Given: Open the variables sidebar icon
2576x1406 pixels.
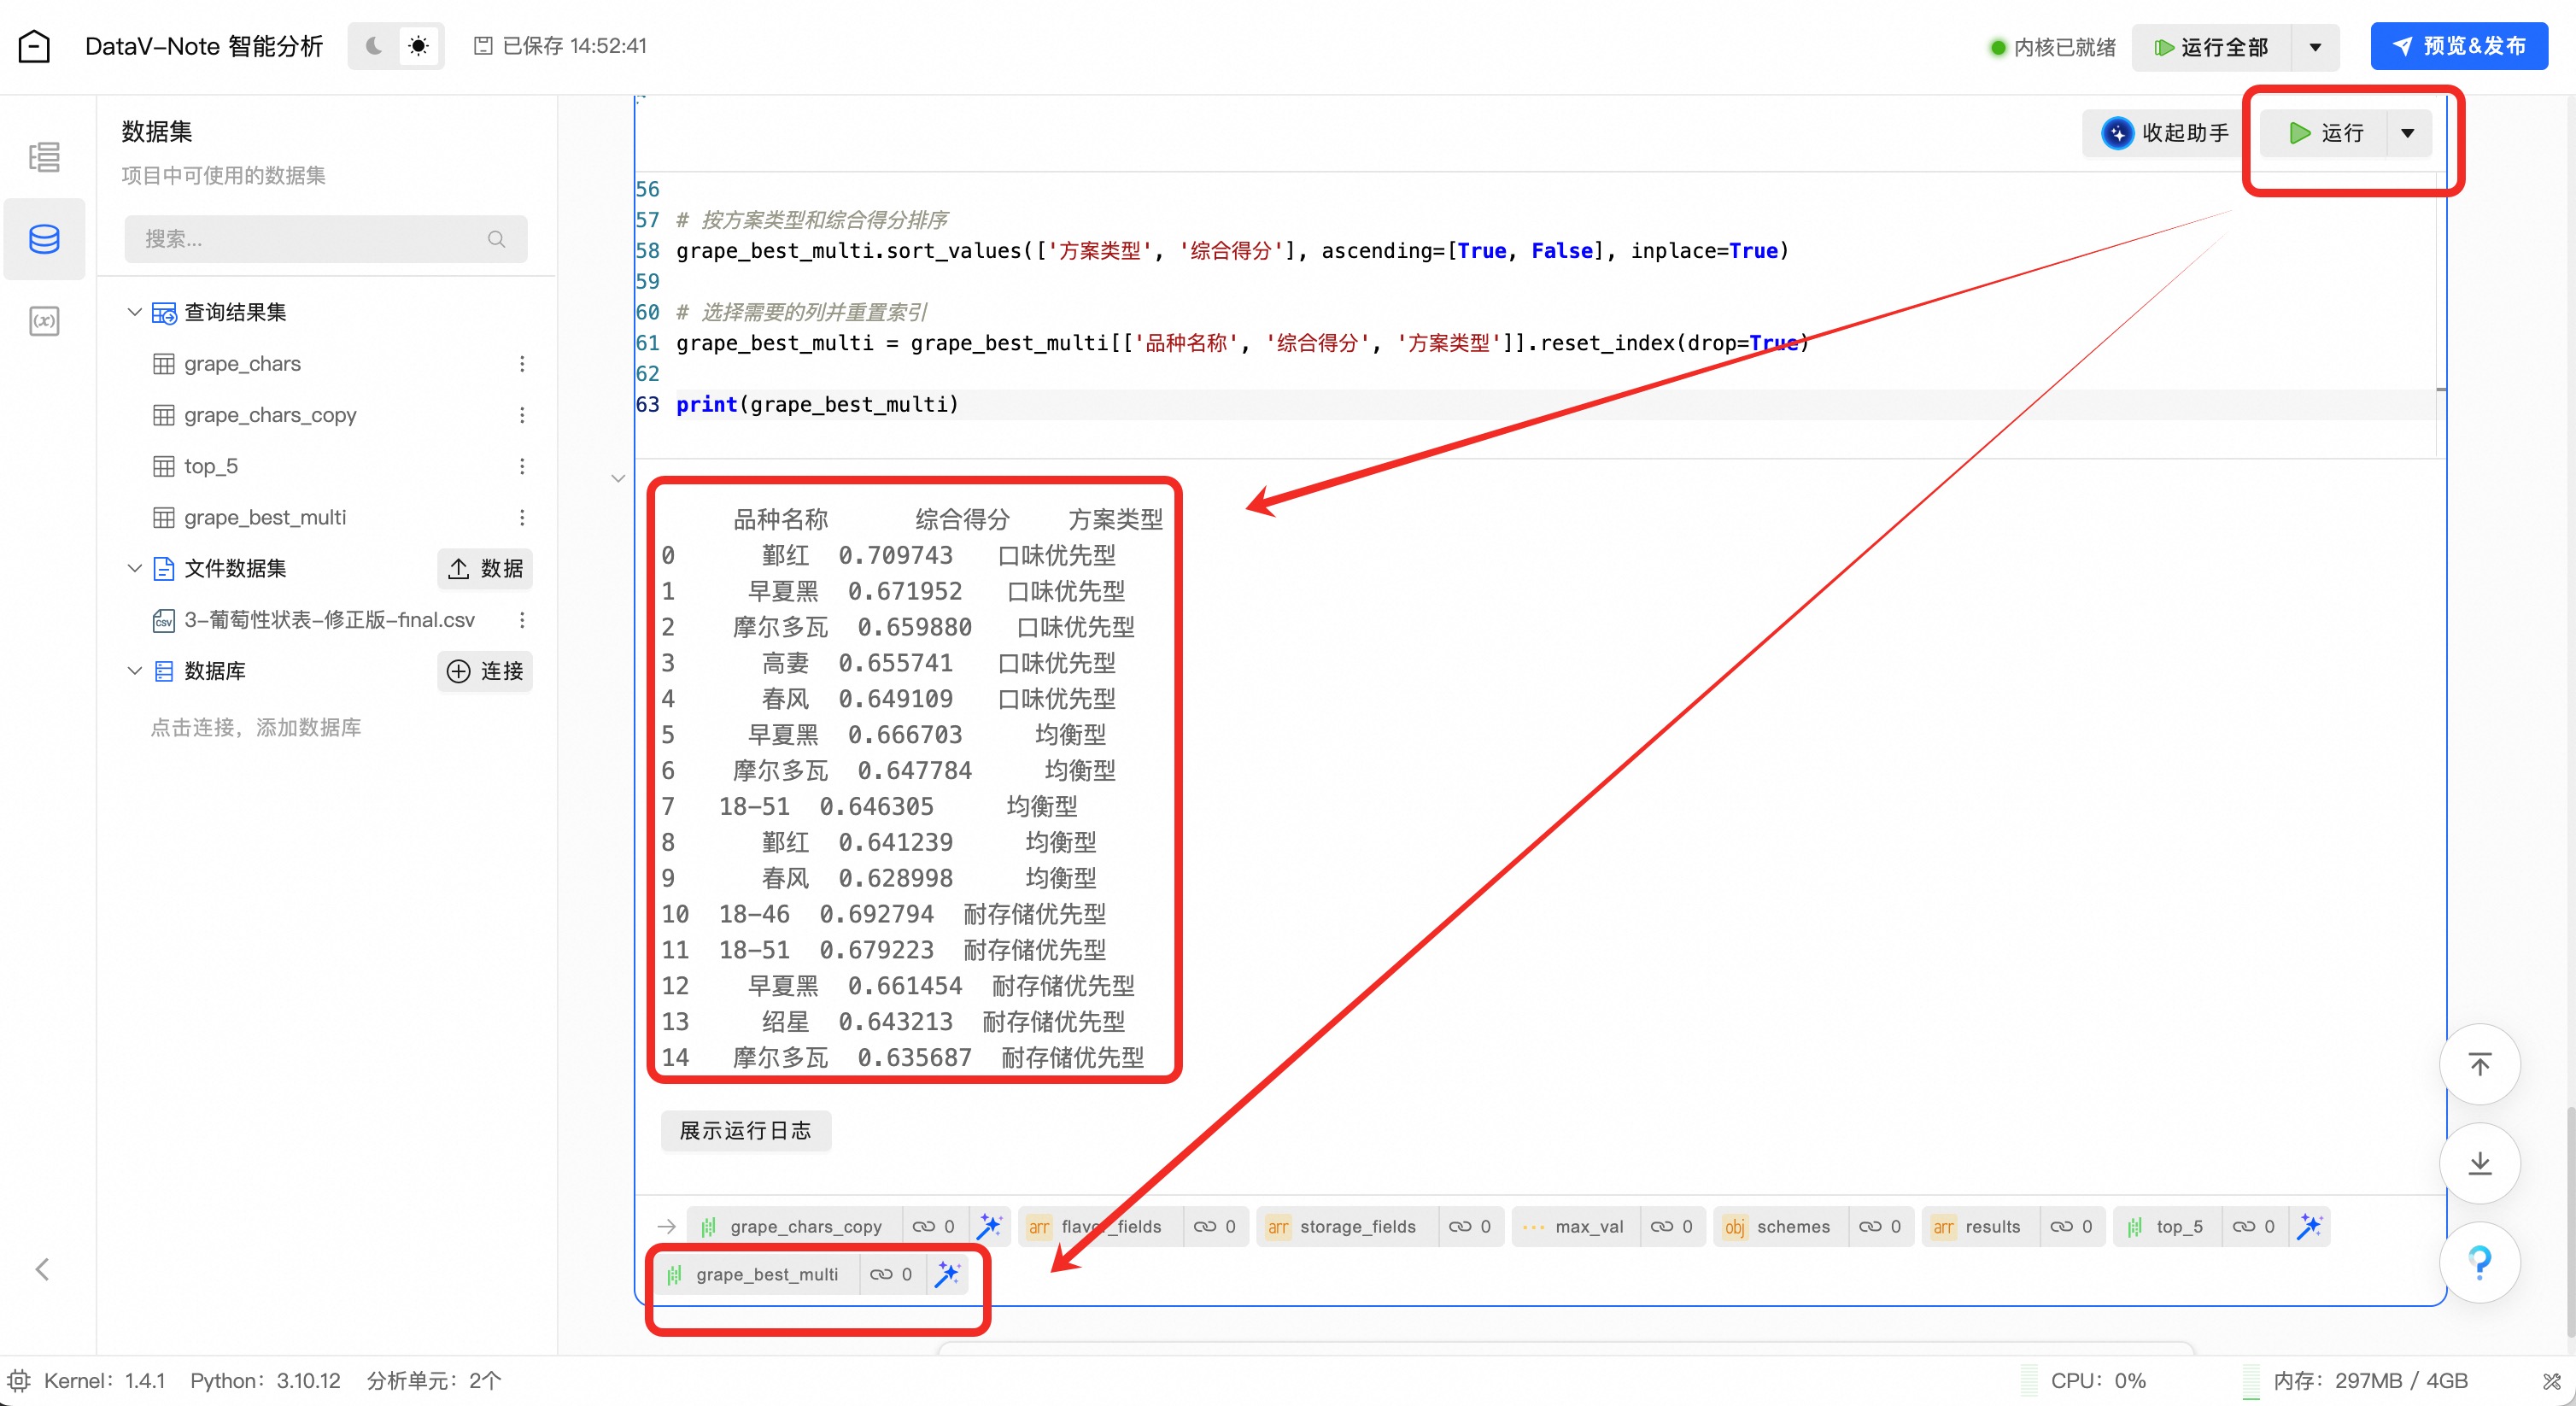Looking at the screenshot, I should (x=44, y=321).
